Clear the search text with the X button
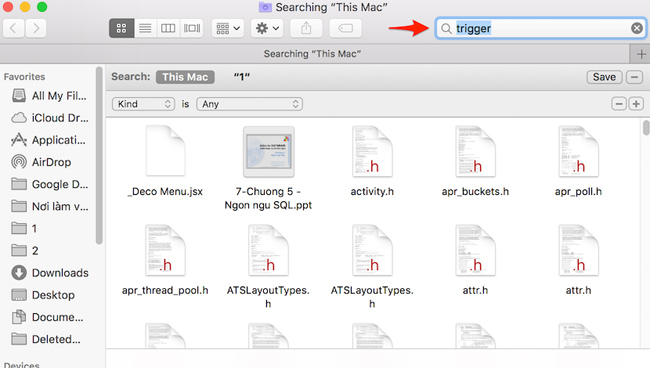Image resolution: width=650 pixels, height=368 pixels. point(637,28)
